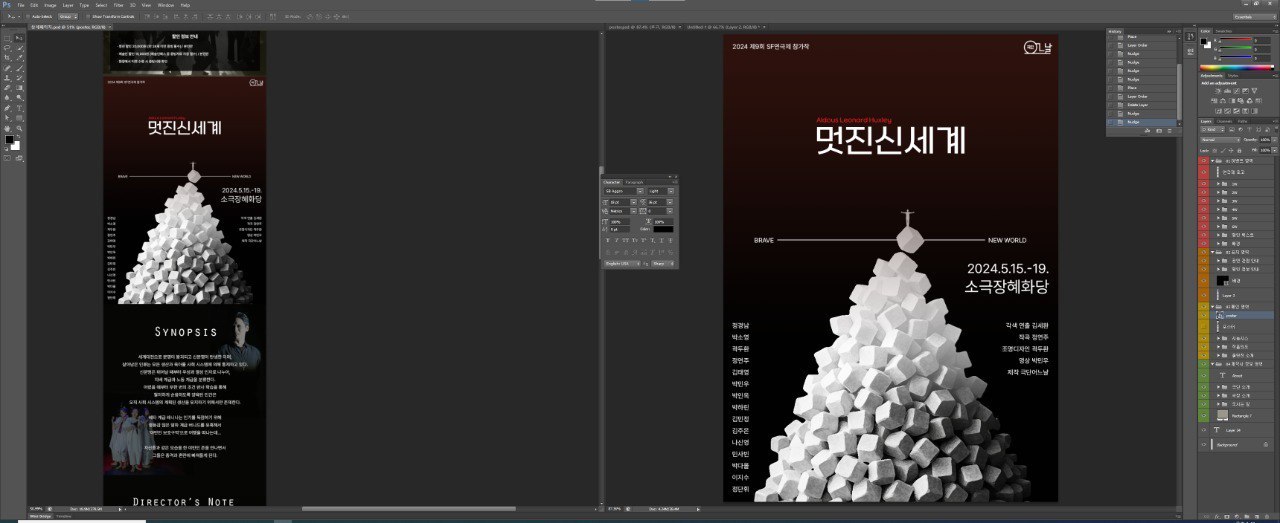Click the History panel trash icon
Screen dimensions: 1280x523
[x=1170, y=131]
